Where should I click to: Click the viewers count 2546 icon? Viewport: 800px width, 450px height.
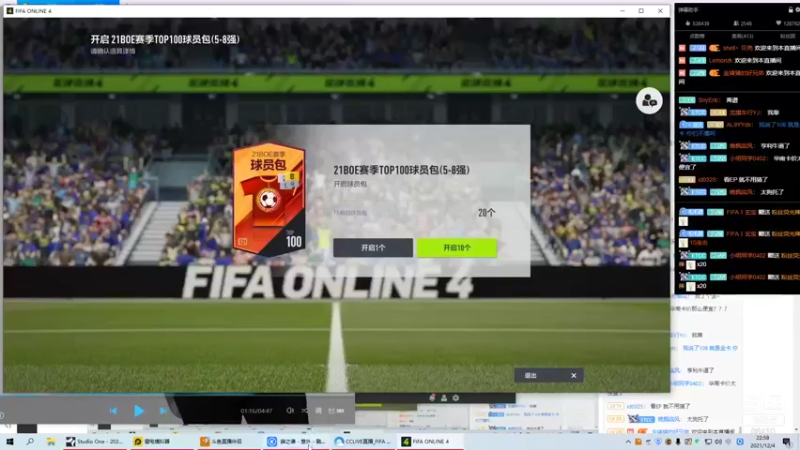pos(736,23)
